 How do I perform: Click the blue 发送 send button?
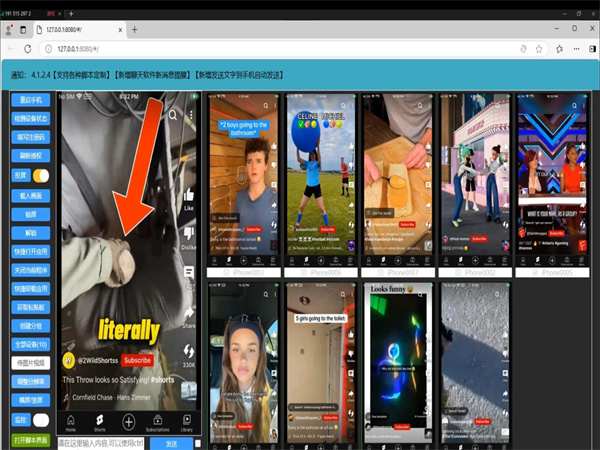point(171,443)
